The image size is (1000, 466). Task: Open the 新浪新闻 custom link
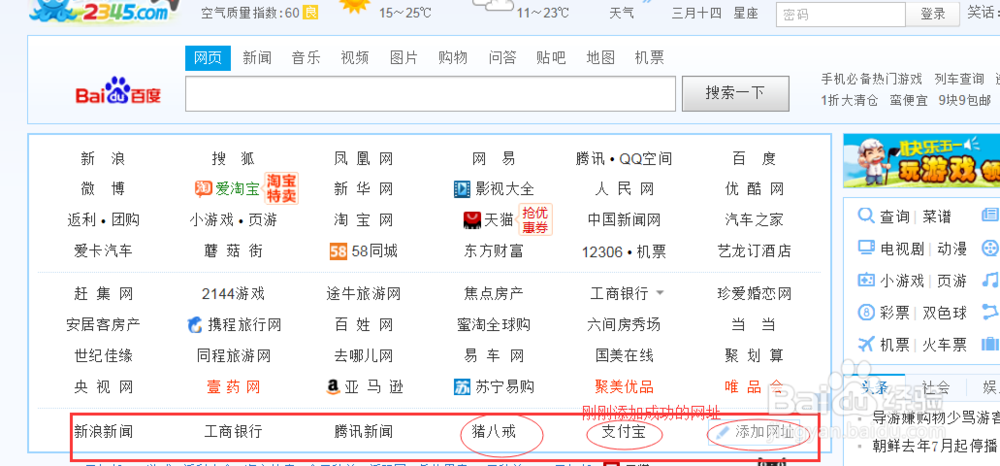[x=103, y=432]
